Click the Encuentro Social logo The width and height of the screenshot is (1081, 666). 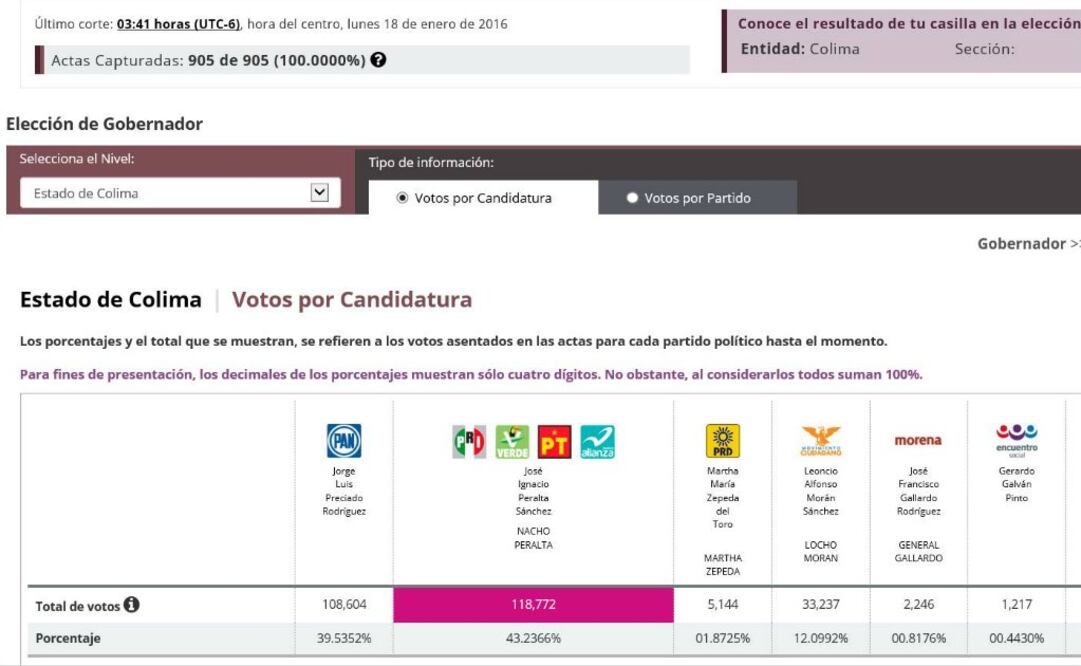(x=1016, y=438)
